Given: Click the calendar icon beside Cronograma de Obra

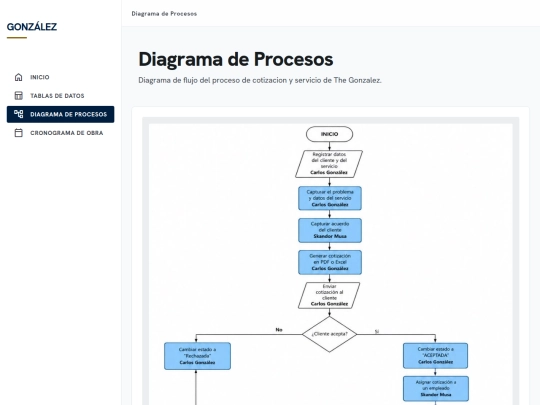Looking at the screenshot, I should pyautogui.click(x=19, y=133).
